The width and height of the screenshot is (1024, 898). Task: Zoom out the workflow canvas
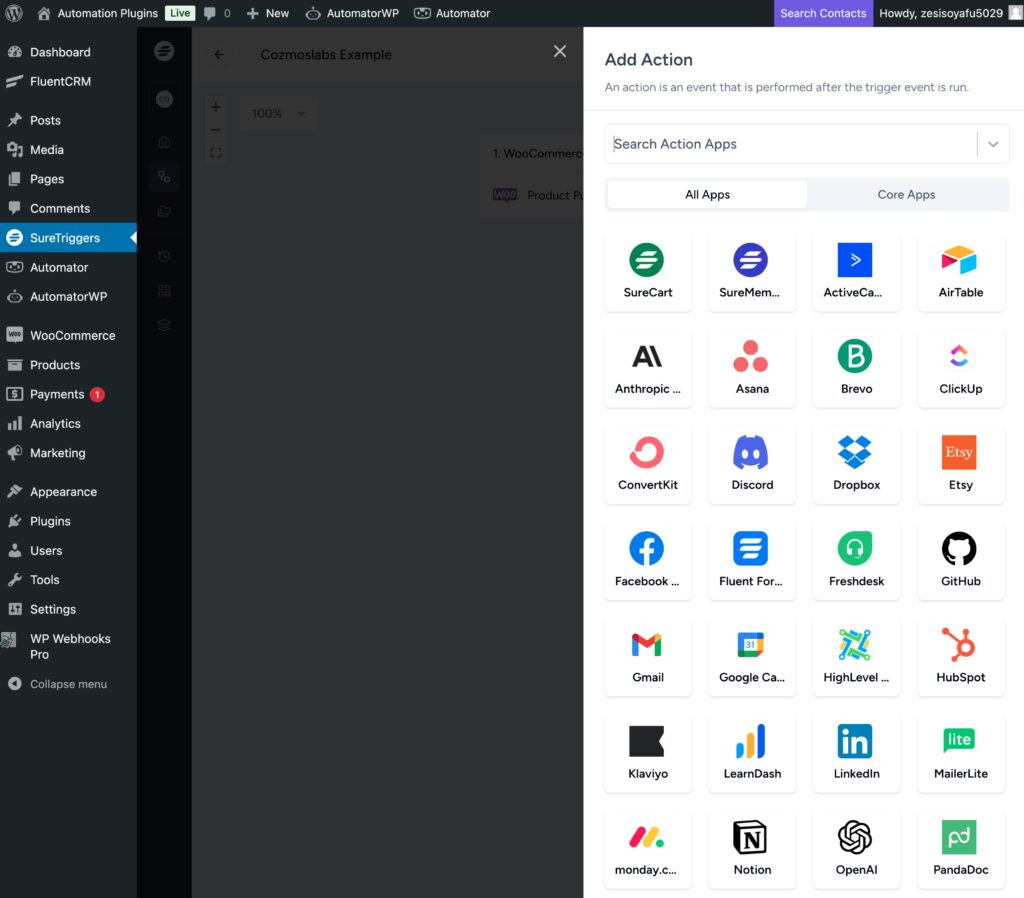[x=216, y=130]
